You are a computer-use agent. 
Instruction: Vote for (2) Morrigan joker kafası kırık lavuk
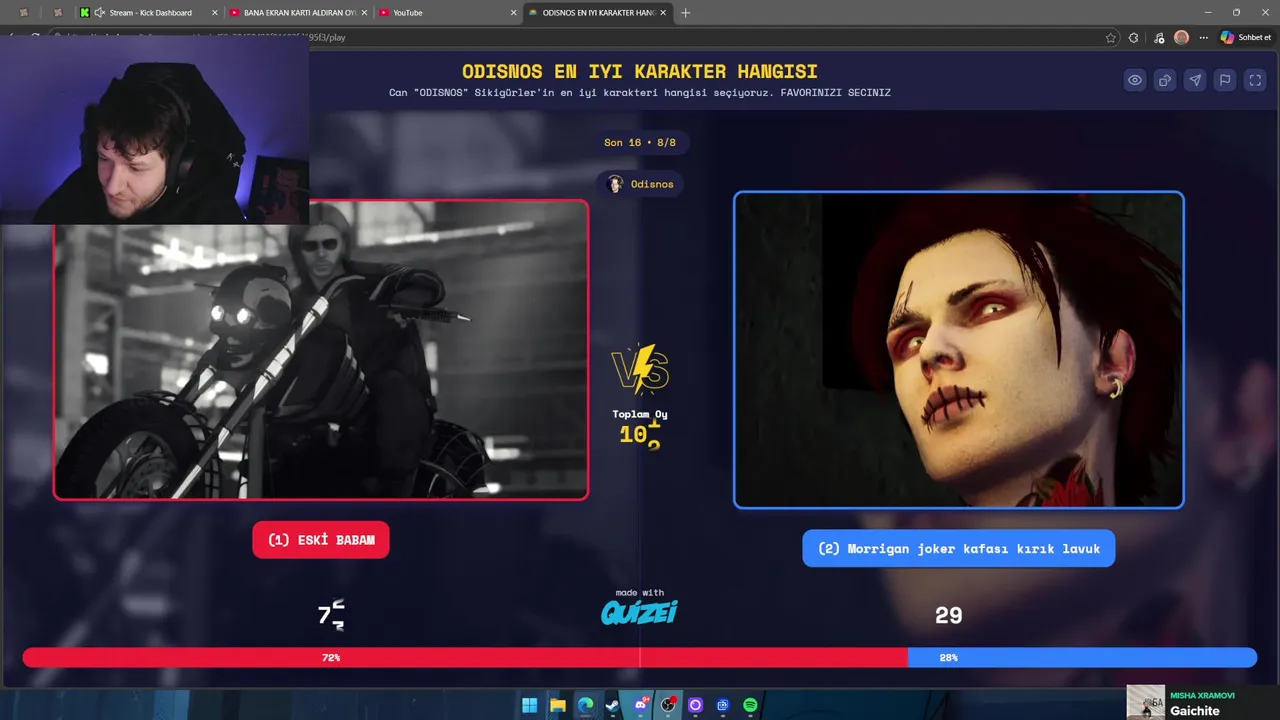coord(958,548)
